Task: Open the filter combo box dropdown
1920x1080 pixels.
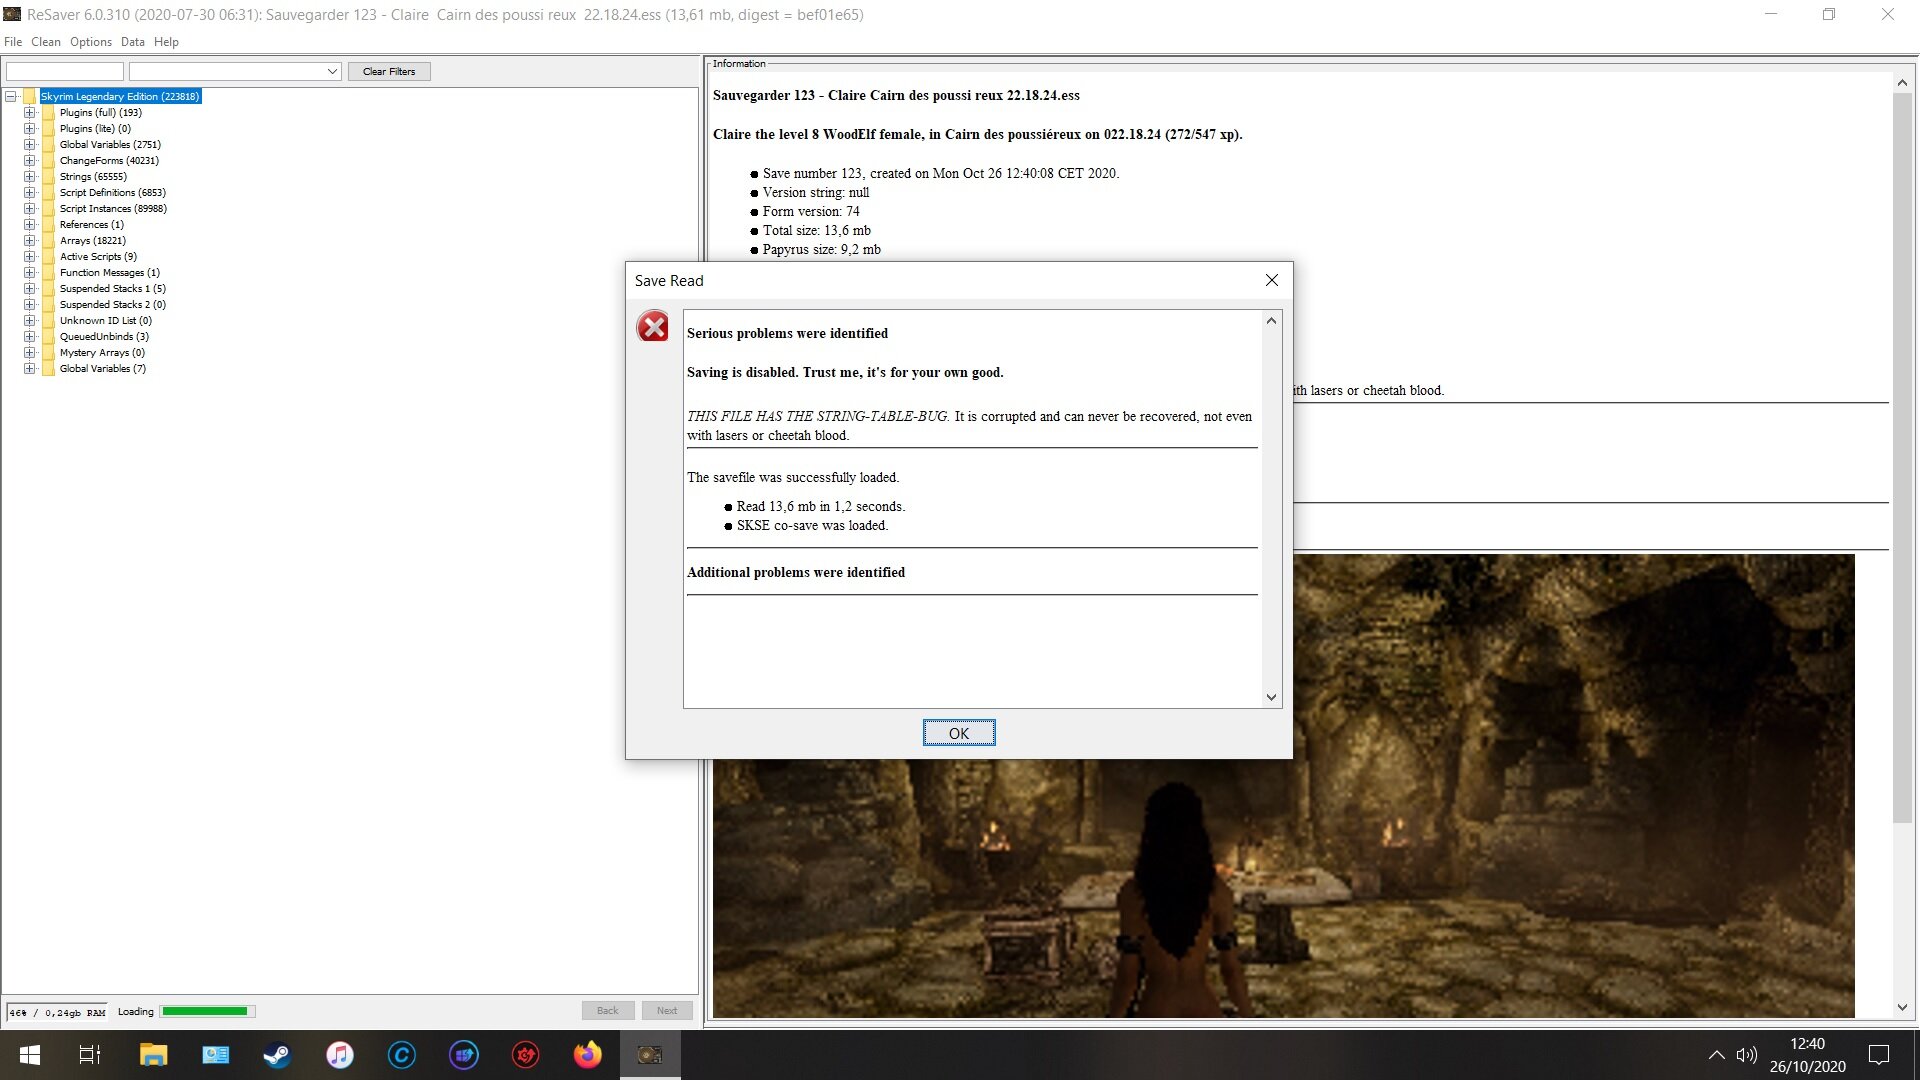Action: click(332, 72)
